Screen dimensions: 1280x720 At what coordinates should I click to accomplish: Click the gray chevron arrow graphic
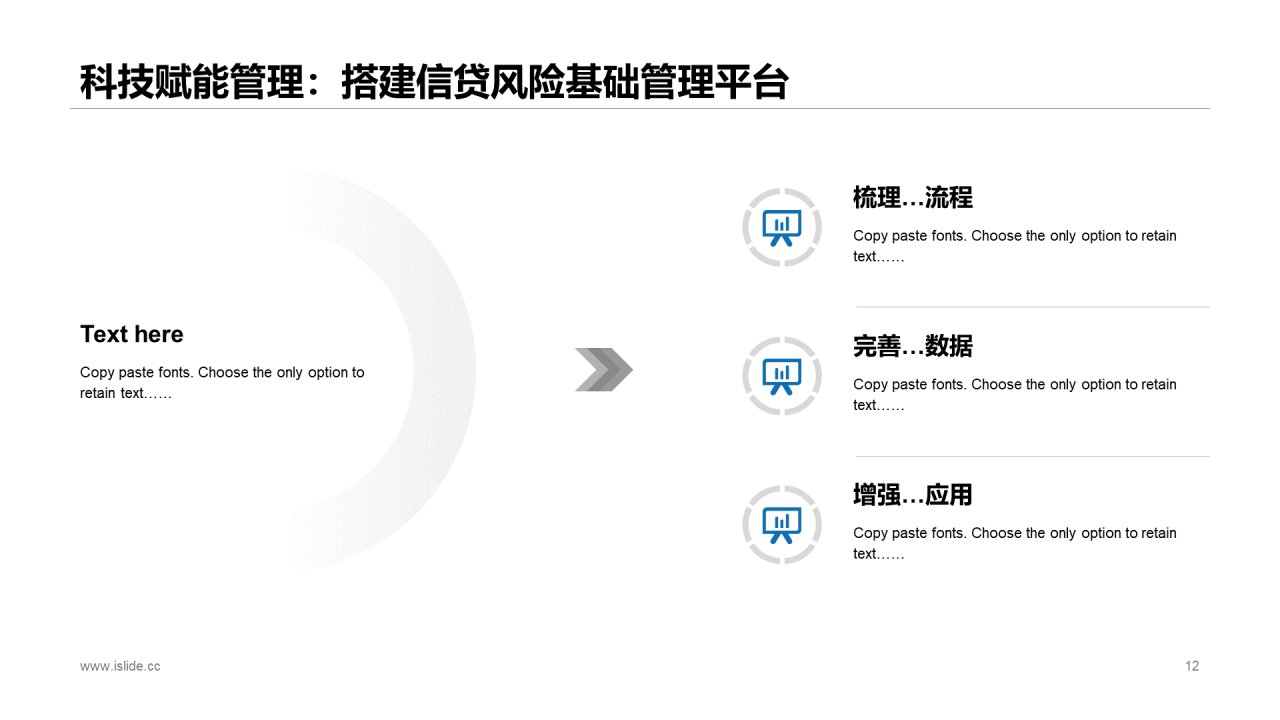[x=604, y=369]
